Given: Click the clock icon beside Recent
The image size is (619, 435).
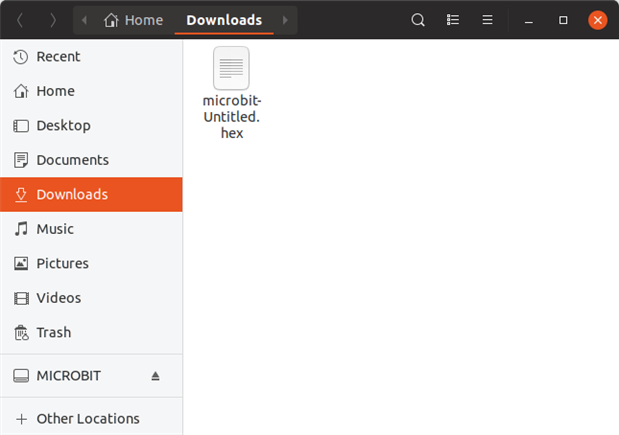Looking at the screenshot, I should tap(21, 57).
